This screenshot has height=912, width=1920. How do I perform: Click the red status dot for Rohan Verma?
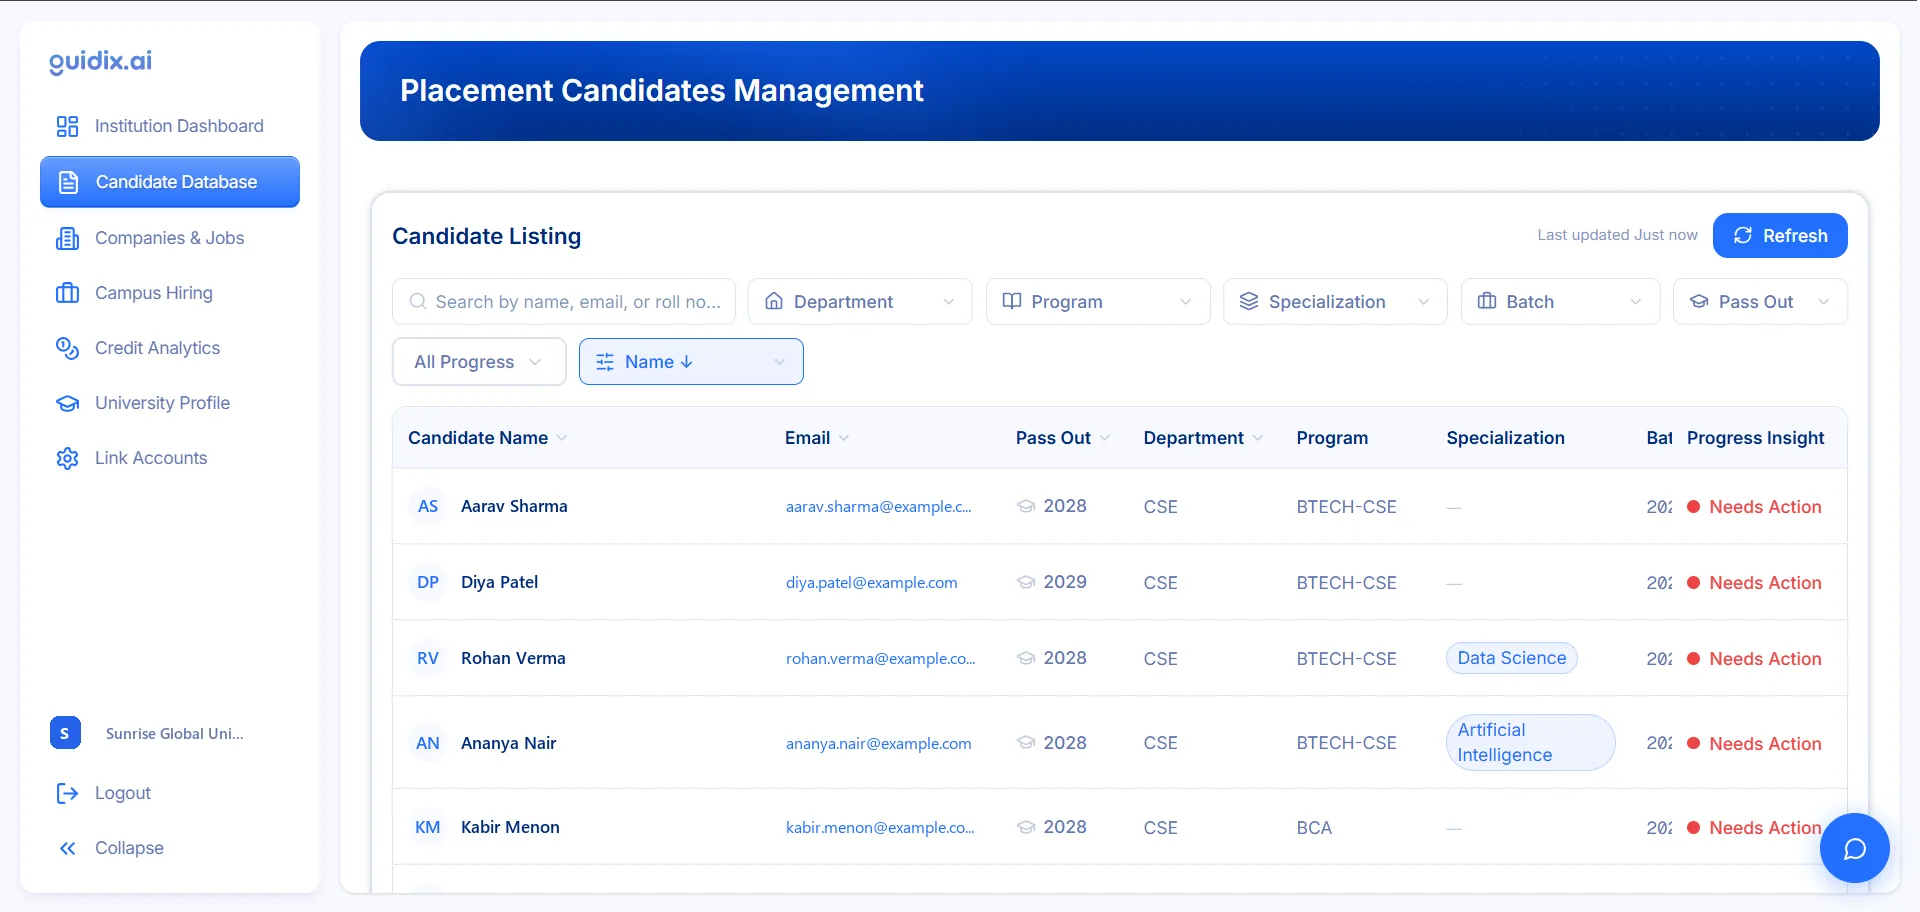(x=1694, y=659)
